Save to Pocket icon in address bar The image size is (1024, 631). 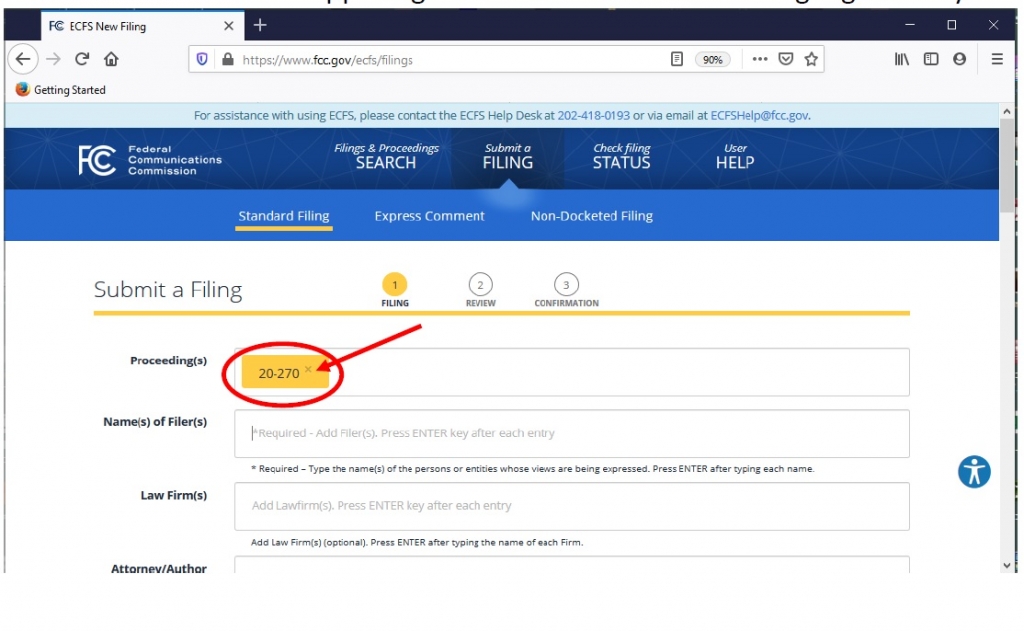[x=786, y=59]
